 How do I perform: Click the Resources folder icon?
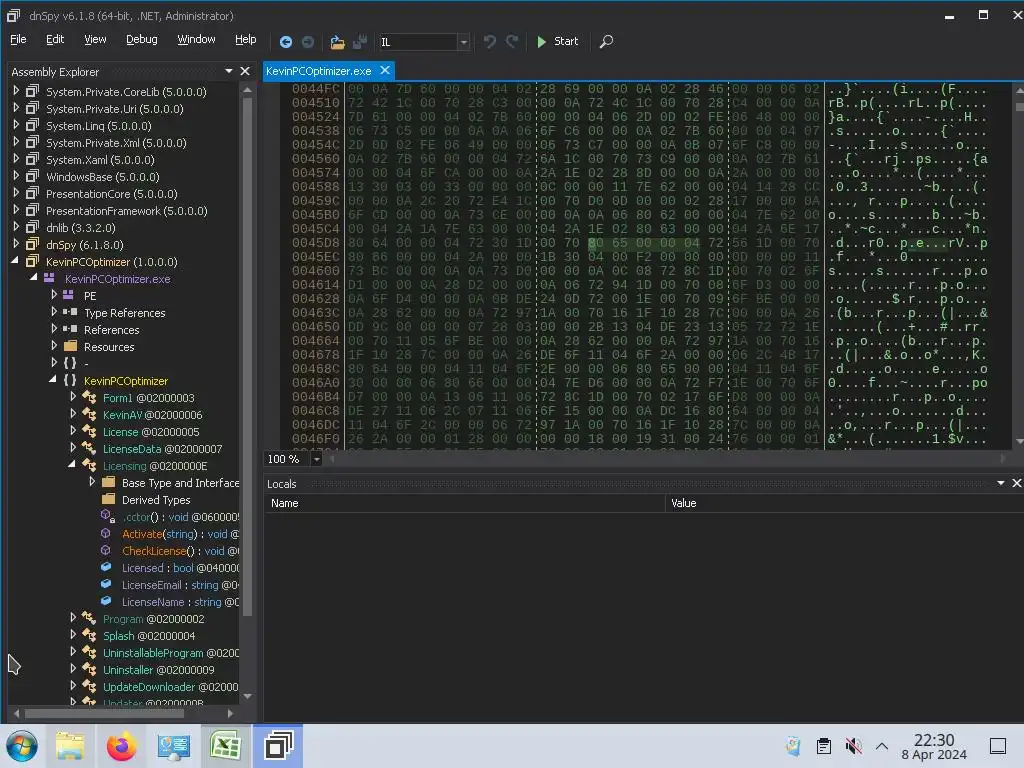(x=71, y=346)
